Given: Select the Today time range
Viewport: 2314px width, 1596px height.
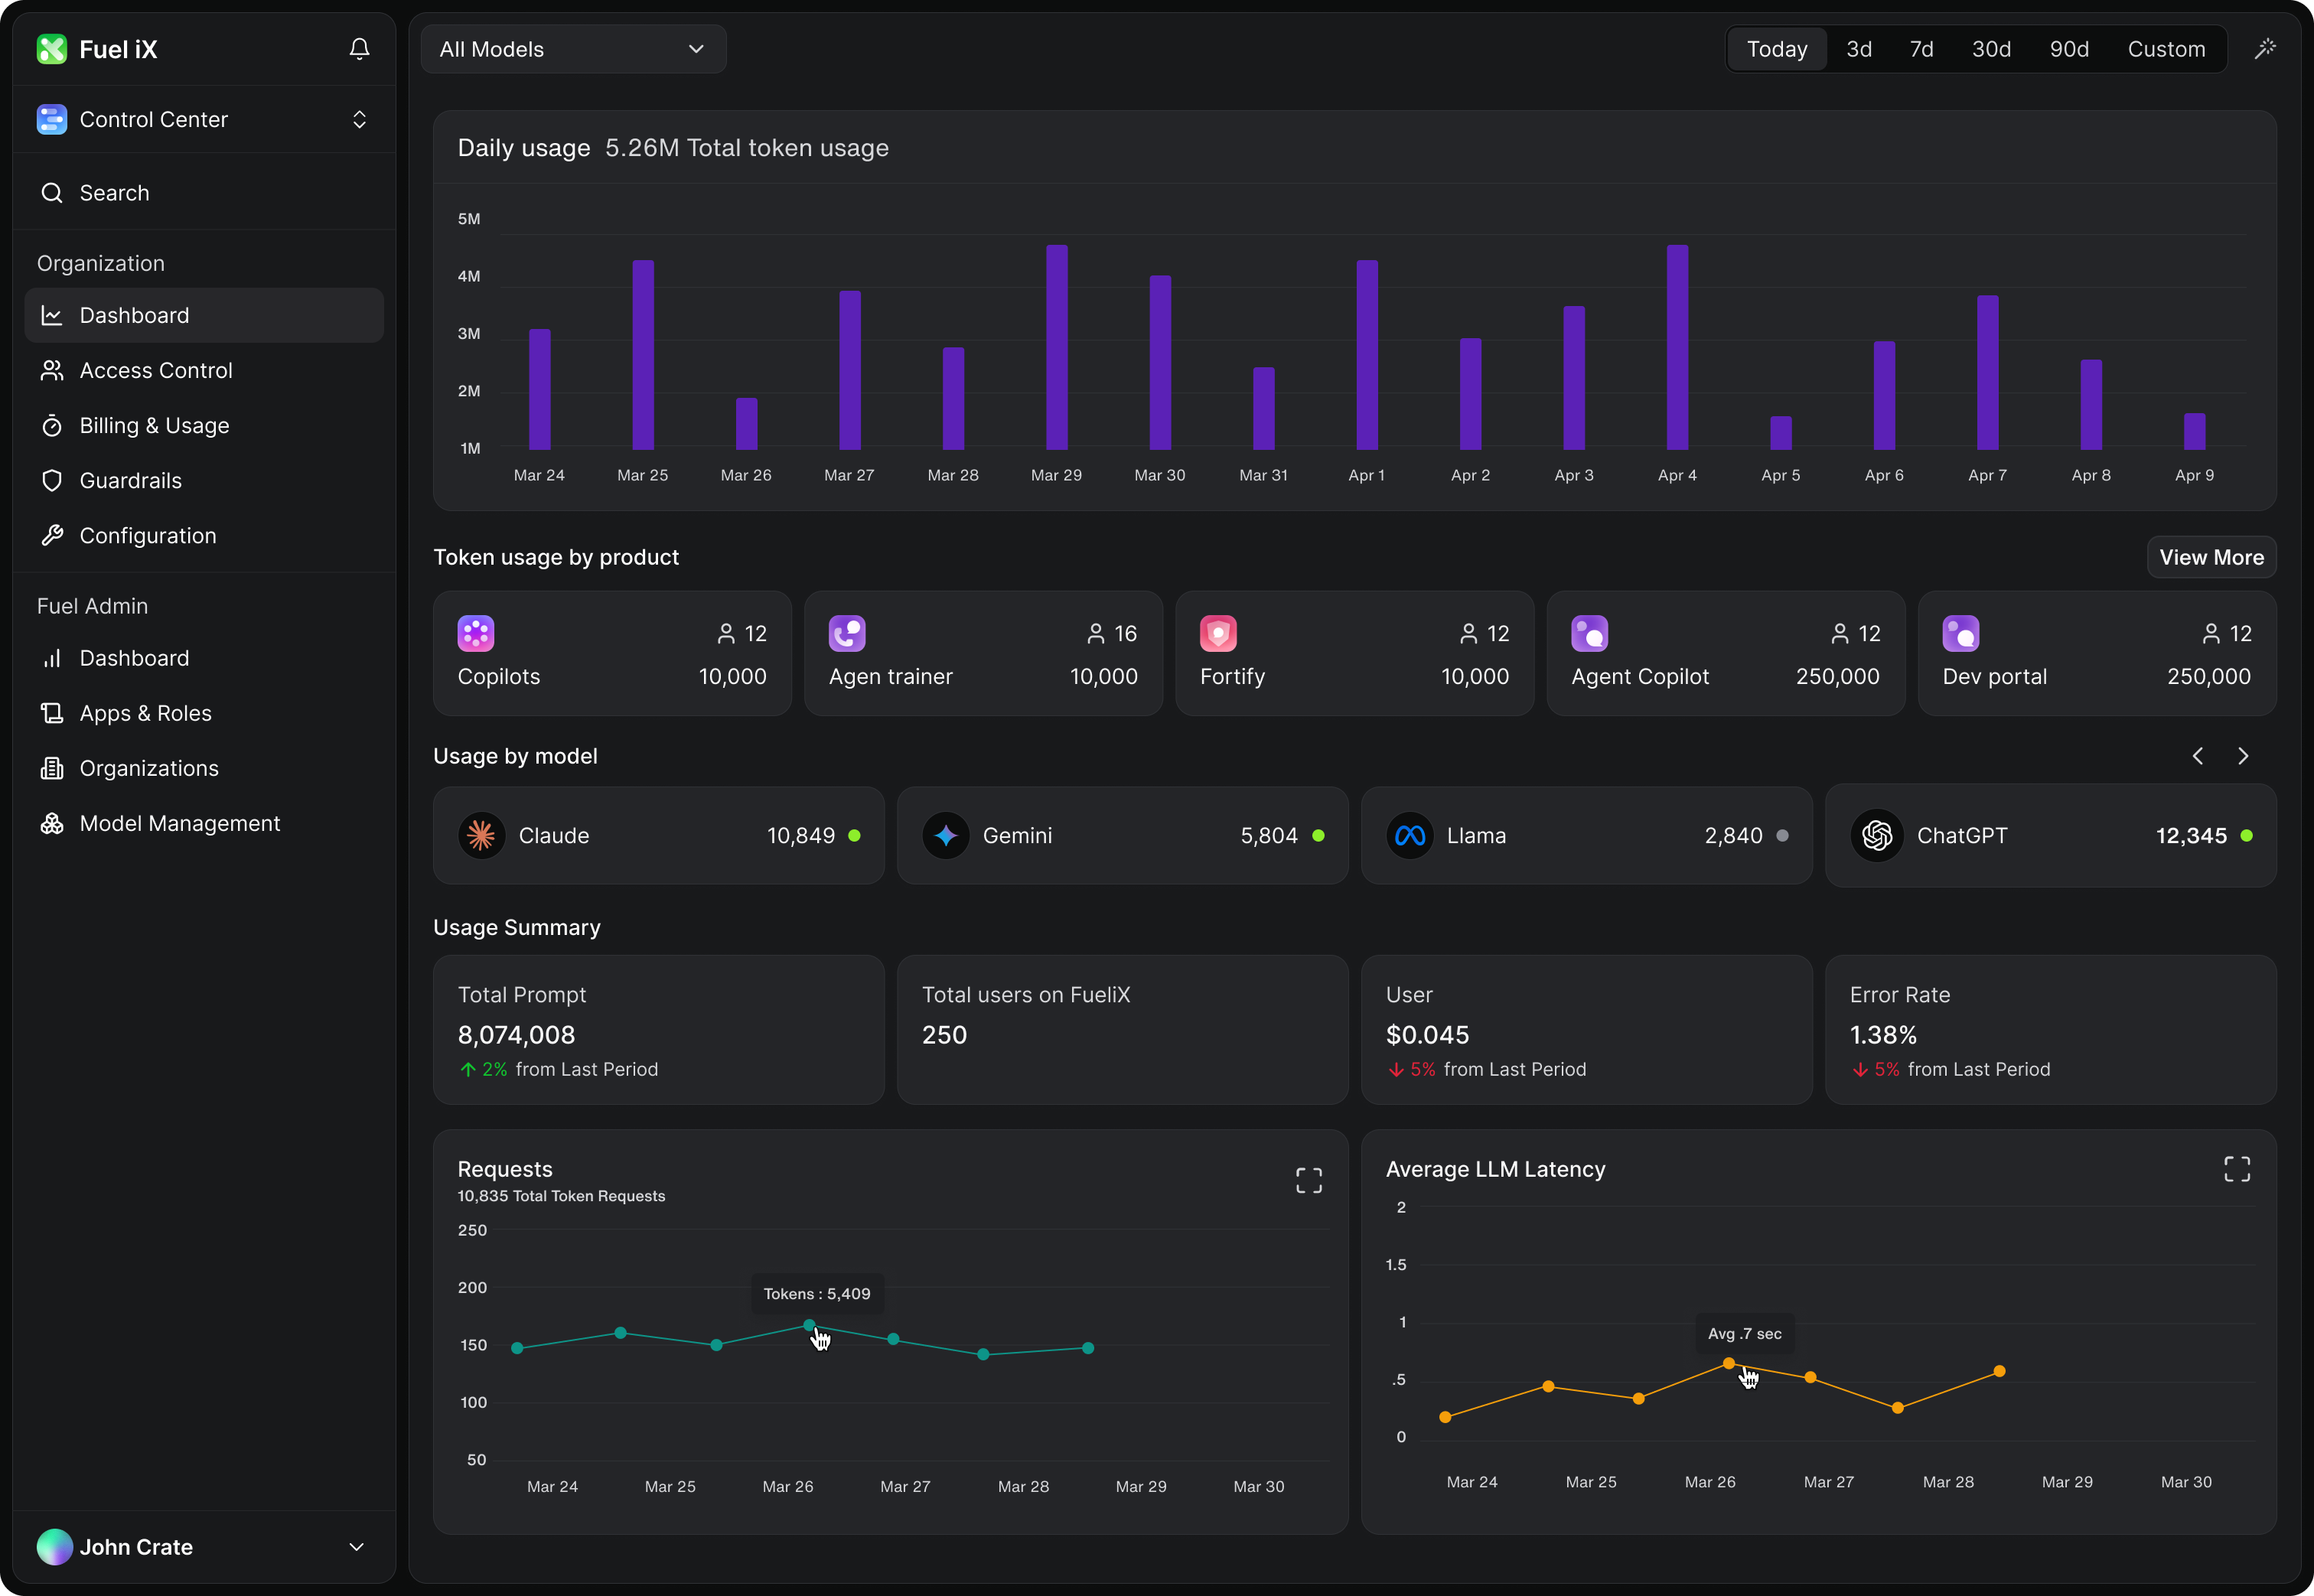Looking at the screenshot, I should coord(1777,49).
